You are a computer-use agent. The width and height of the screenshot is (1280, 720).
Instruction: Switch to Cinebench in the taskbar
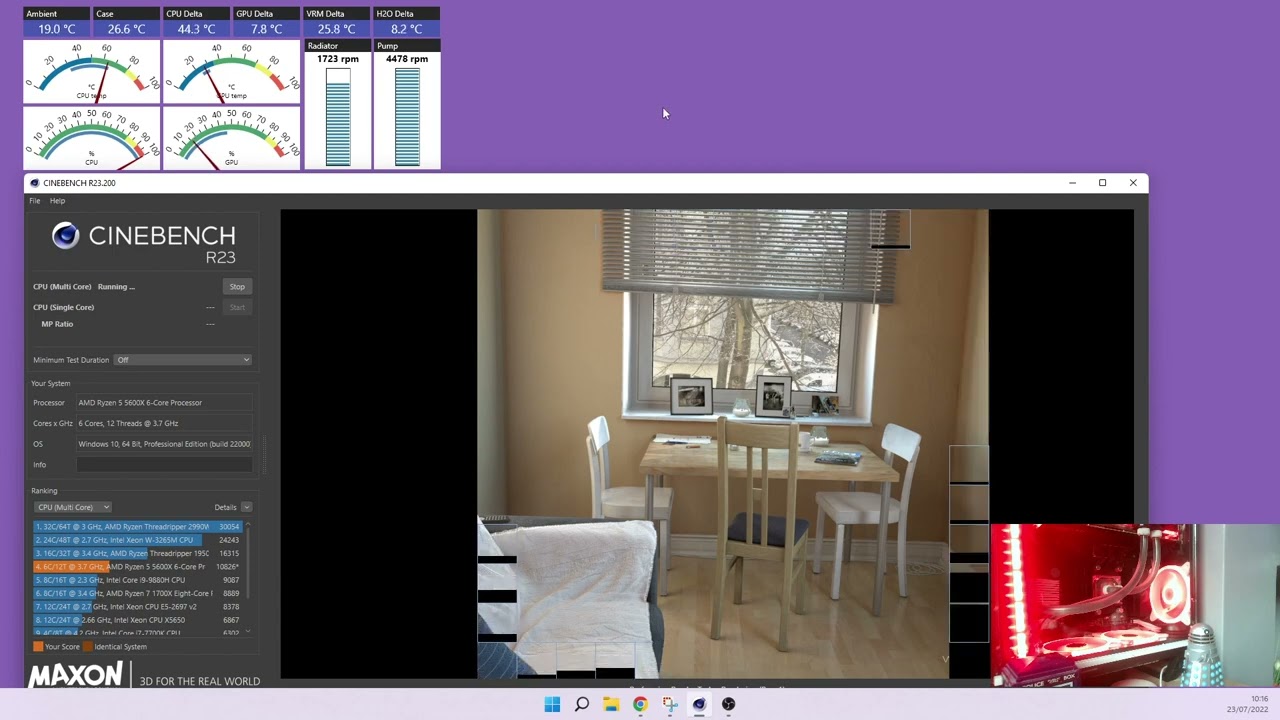point(699,704)
